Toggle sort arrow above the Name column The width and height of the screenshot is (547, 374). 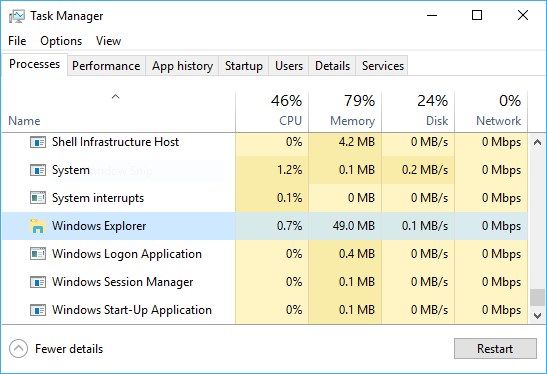(115, 97)
